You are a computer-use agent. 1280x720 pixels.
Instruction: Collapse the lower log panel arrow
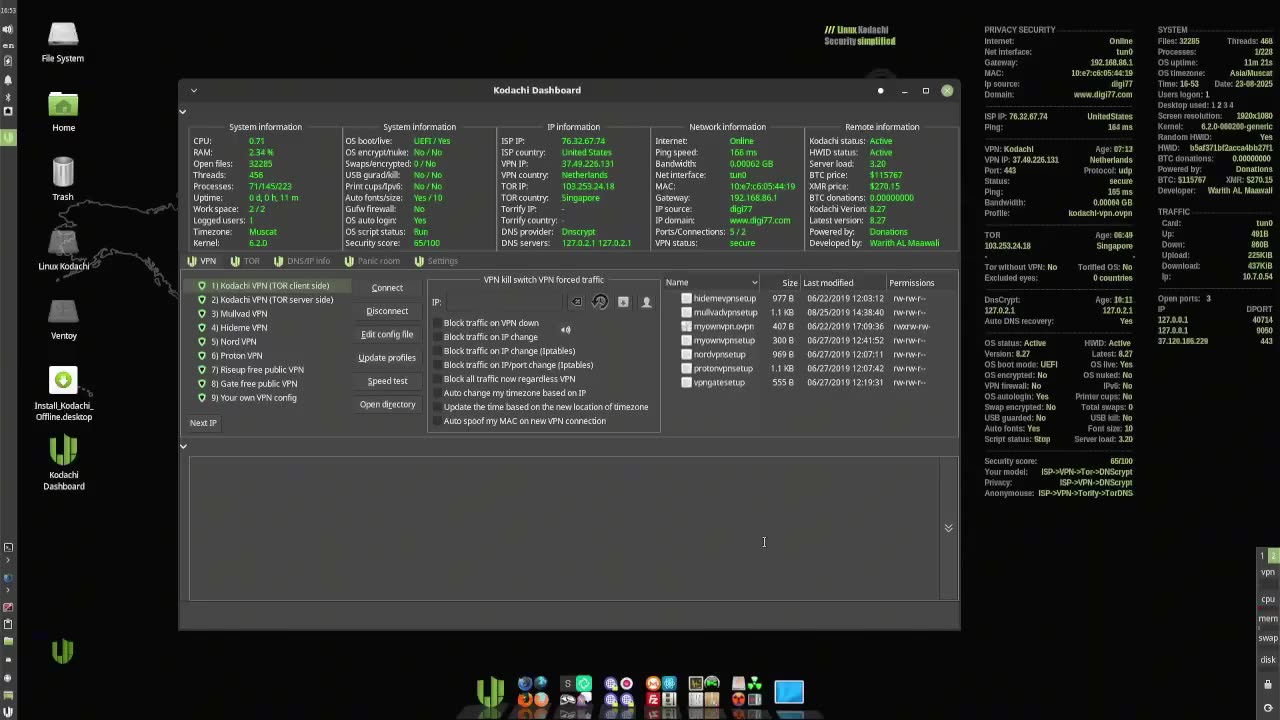point(183,445)
